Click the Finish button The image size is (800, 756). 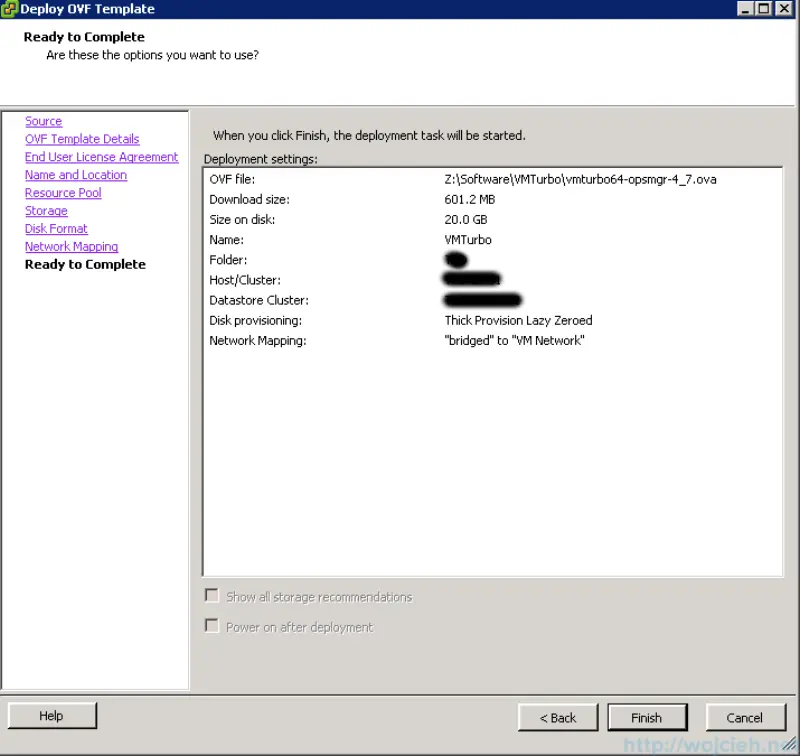[647, 717]
